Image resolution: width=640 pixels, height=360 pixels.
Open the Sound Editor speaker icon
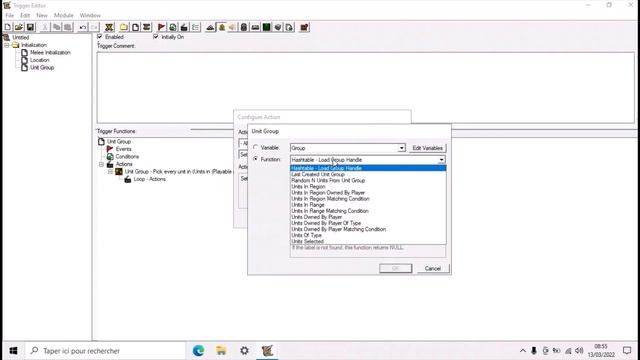tap(233, 27)
